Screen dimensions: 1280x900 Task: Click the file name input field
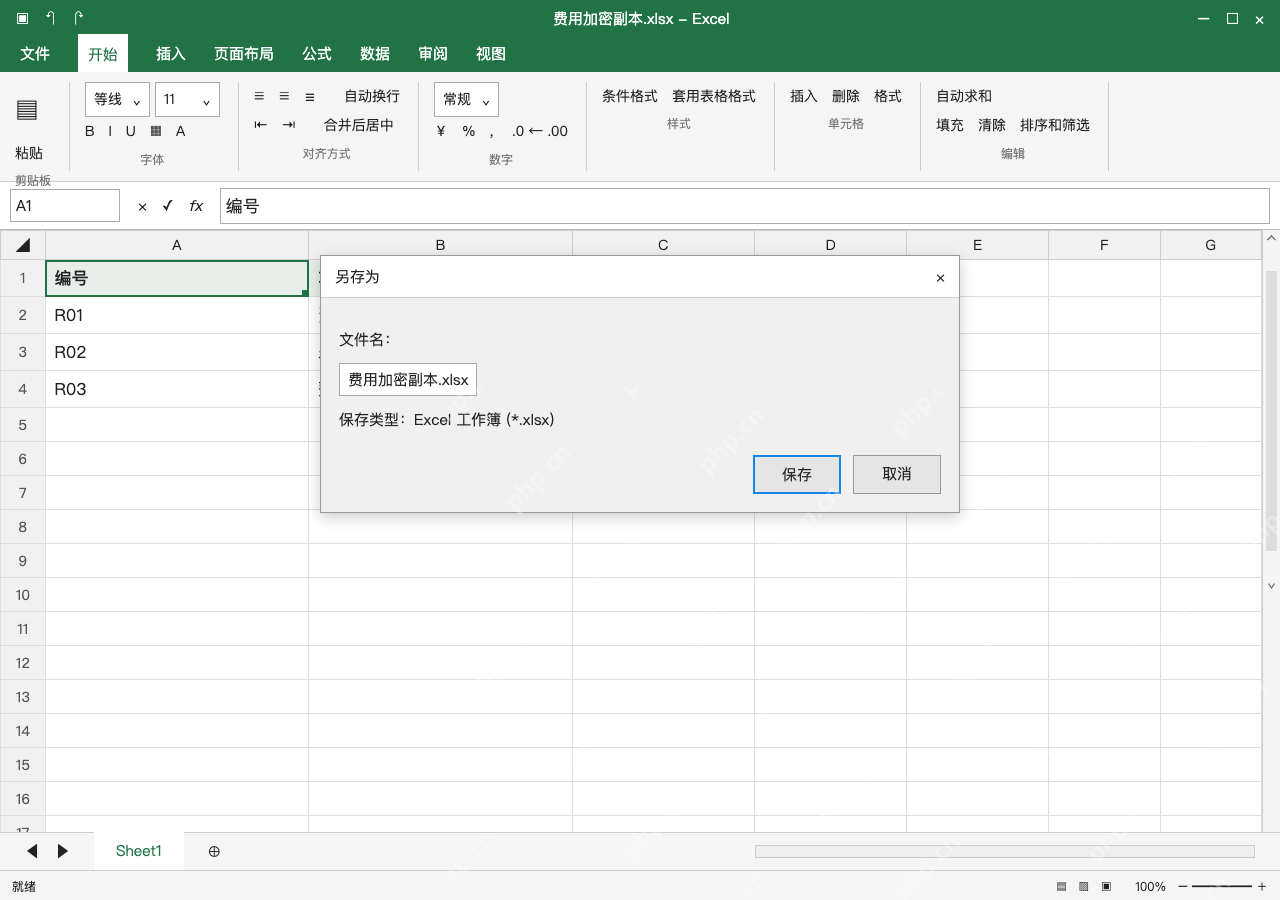click(408, 380)
